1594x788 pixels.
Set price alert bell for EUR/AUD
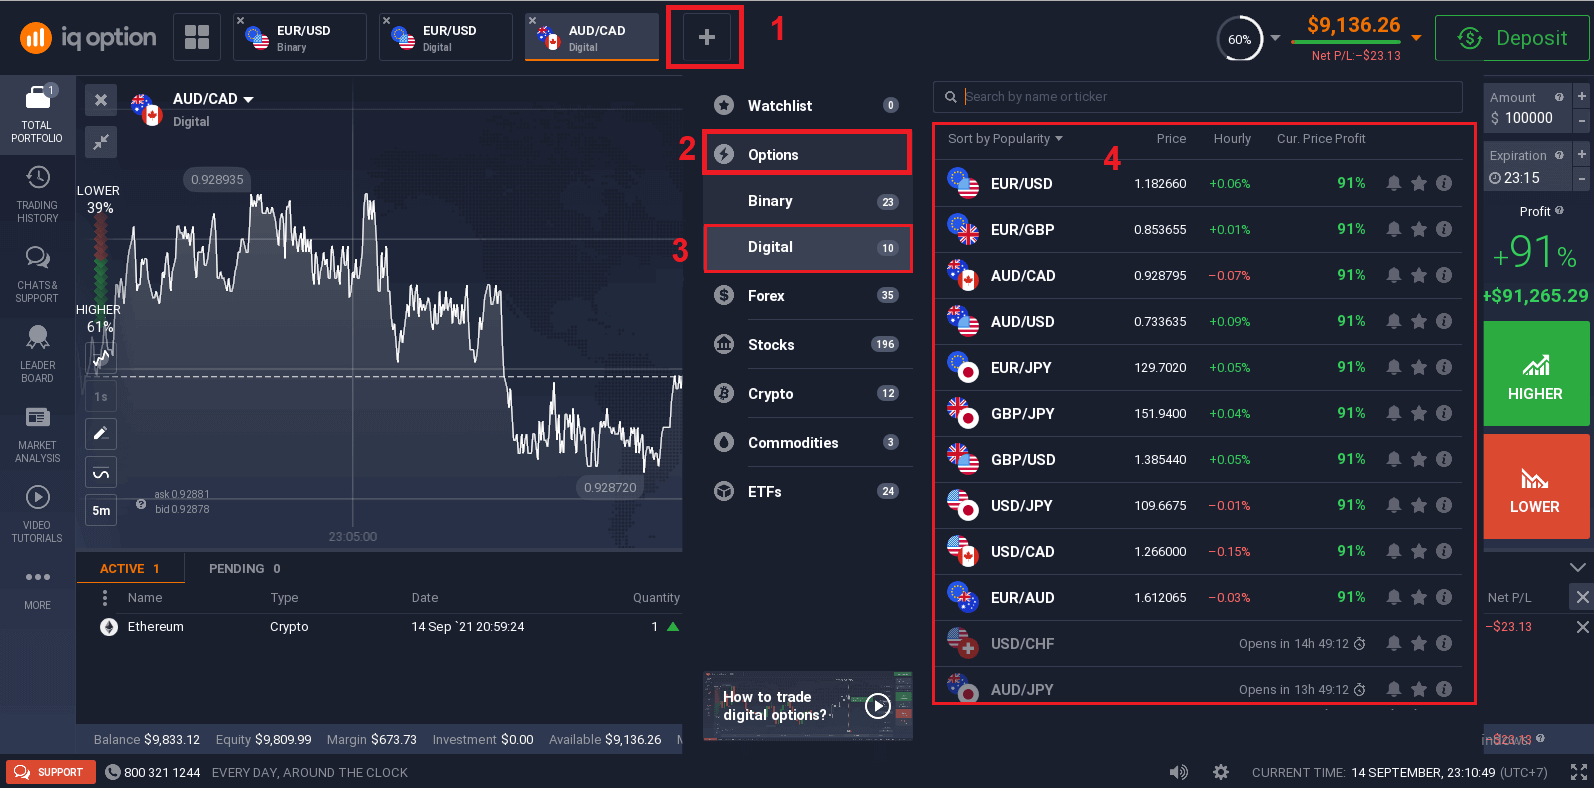(1393, 597)
